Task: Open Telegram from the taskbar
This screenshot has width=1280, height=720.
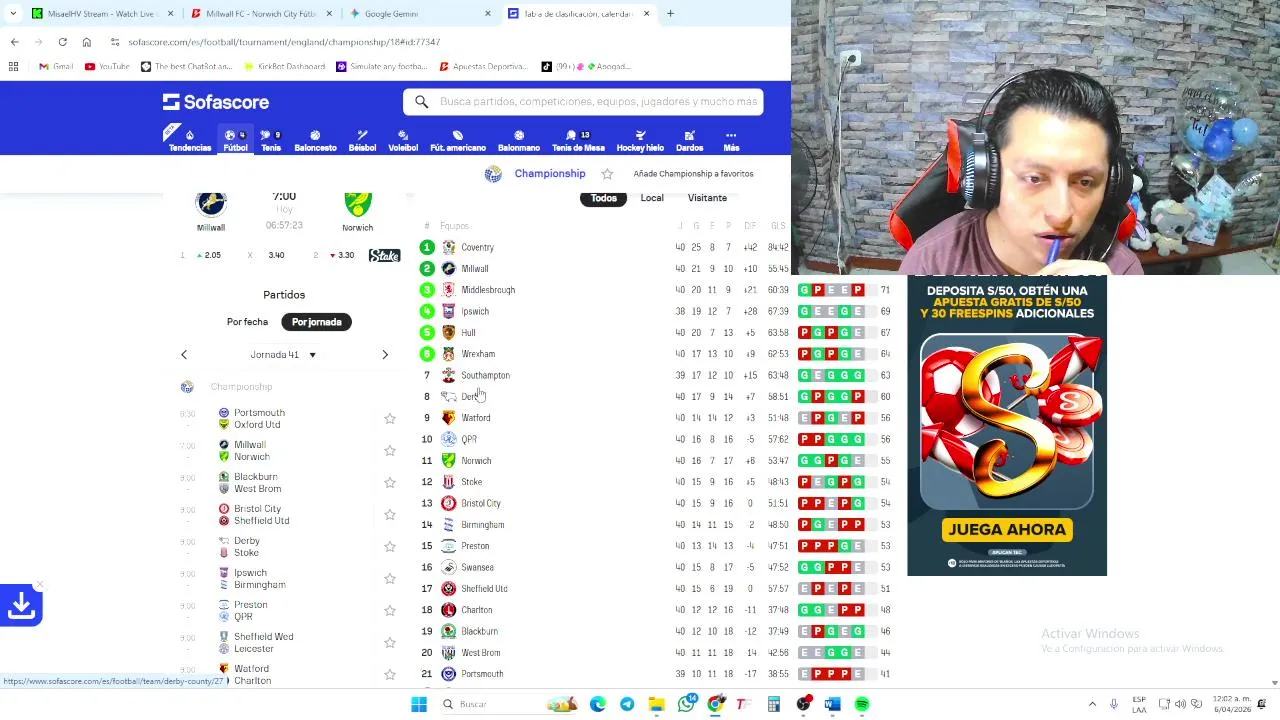Action: tap(627, 705)
